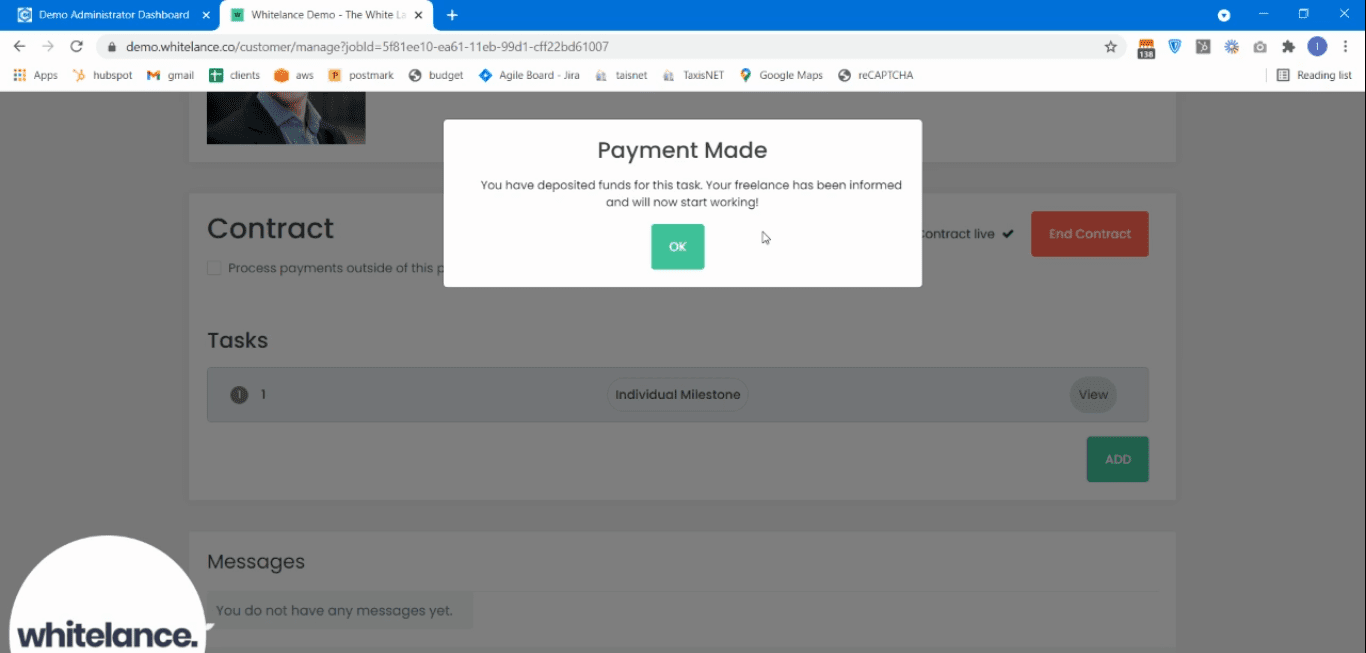Click OK in the Payment Made dialog
This screenshot has height=653, width=1366.
coord(678,247)
